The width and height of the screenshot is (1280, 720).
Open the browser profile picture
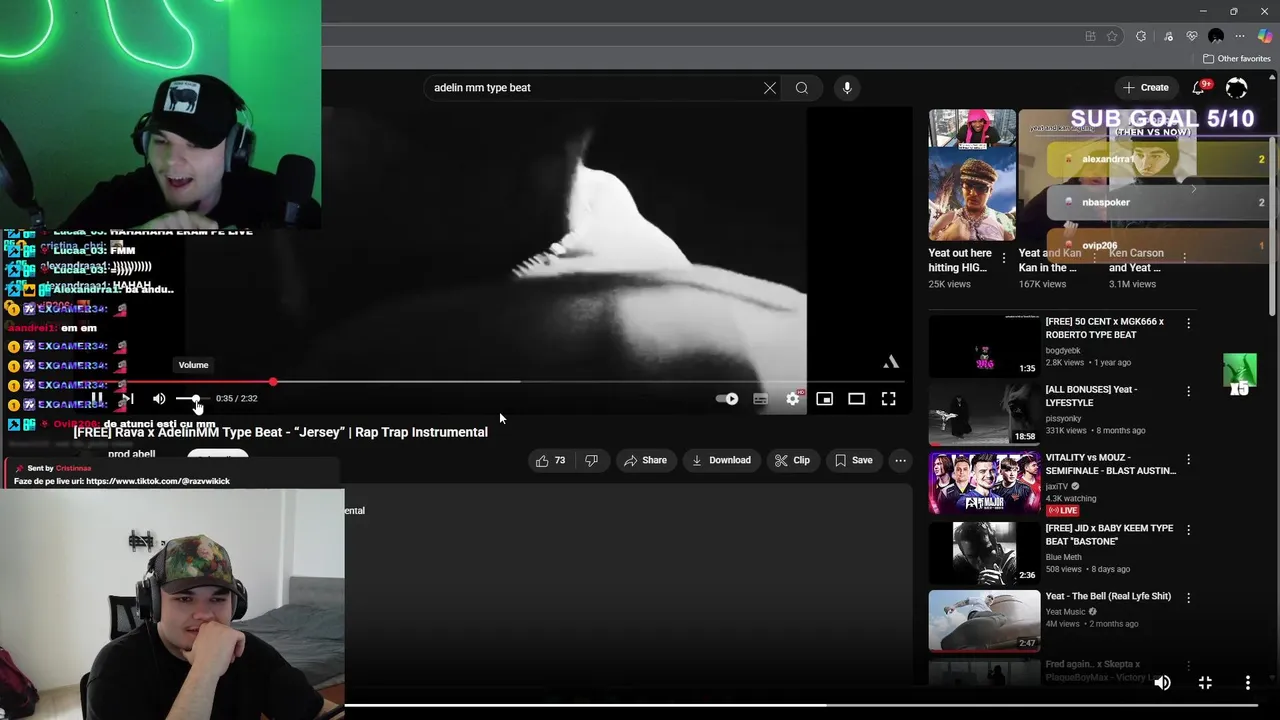tap(1216, 36)
